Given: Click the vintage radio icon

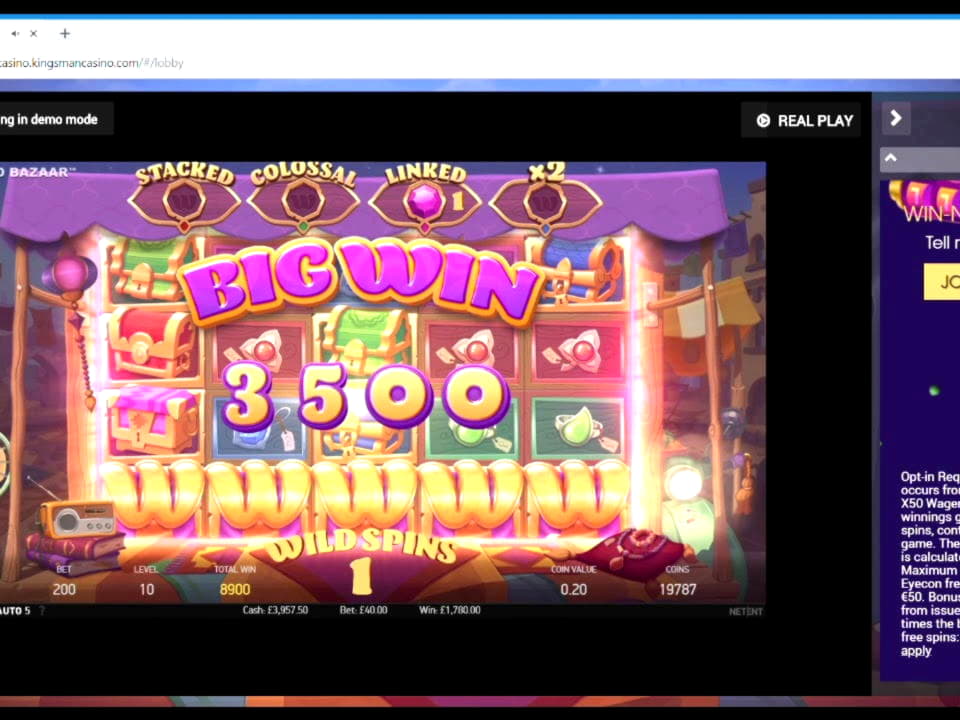Looking at the screenshot, I should click(x=78, y=519).
